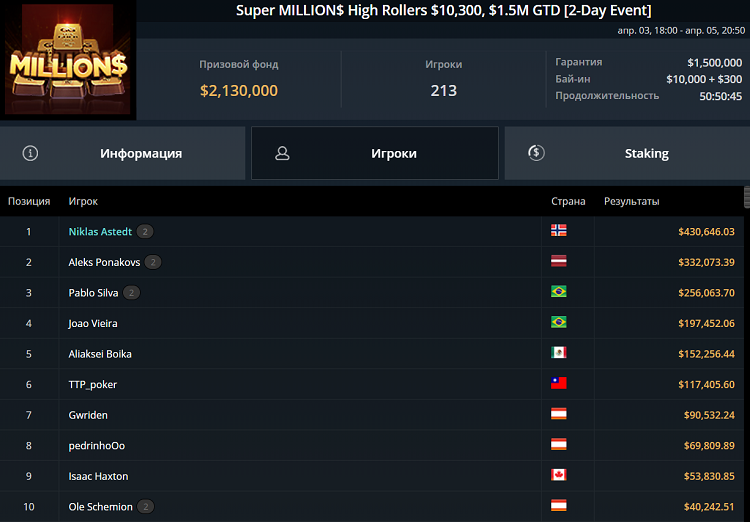750x522 pixels.
Task: Click the Позиция column header
Action: (29, 201)
